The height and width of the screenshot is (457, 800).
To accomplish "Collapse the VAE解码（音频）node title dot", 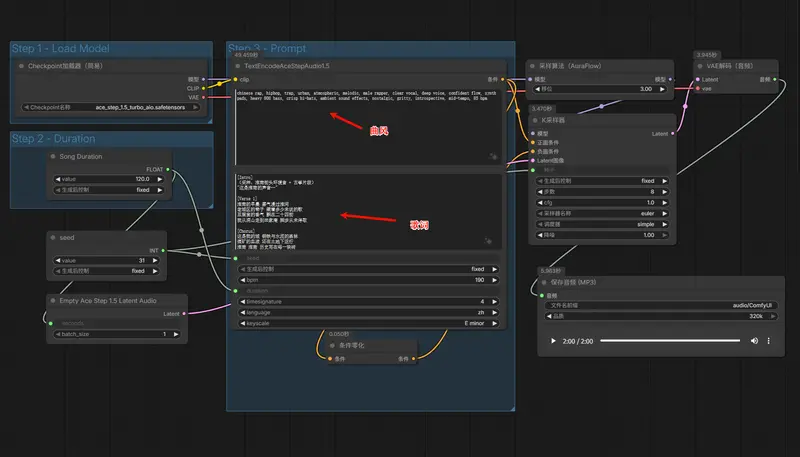I will point(700,66).
